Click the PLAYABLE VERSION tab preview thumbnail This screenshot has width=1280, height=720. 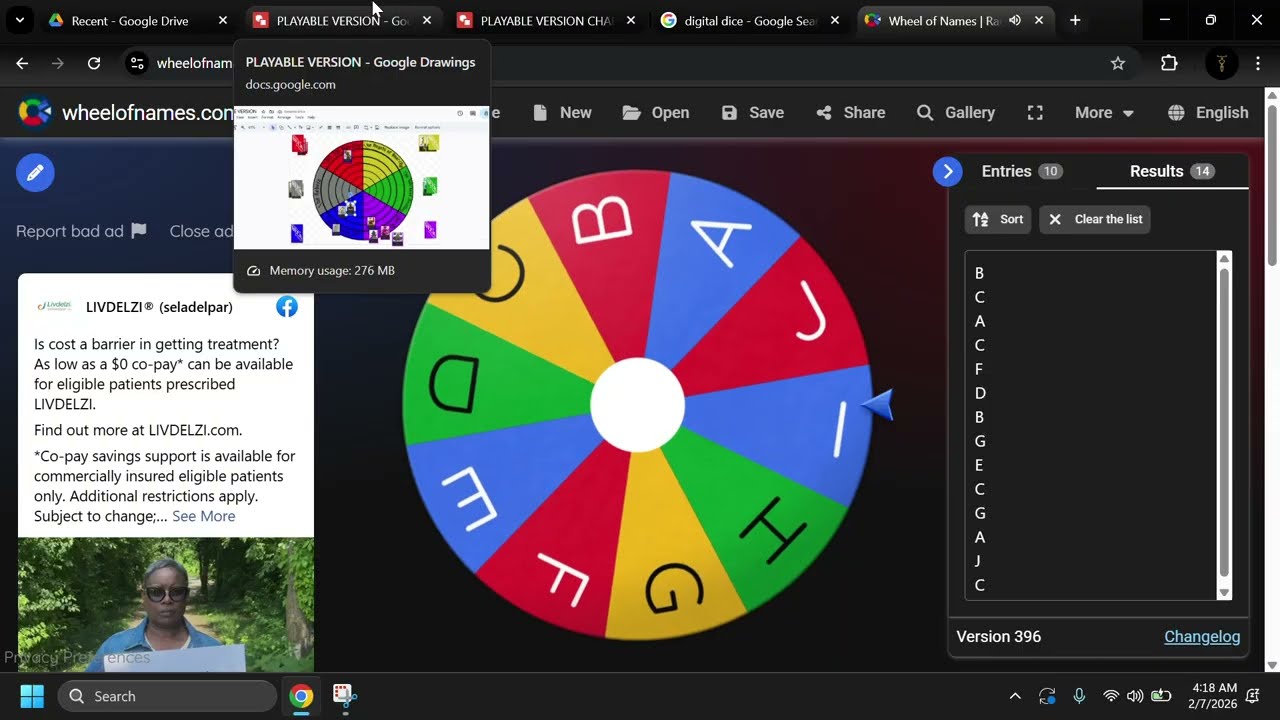coord(361,177)
